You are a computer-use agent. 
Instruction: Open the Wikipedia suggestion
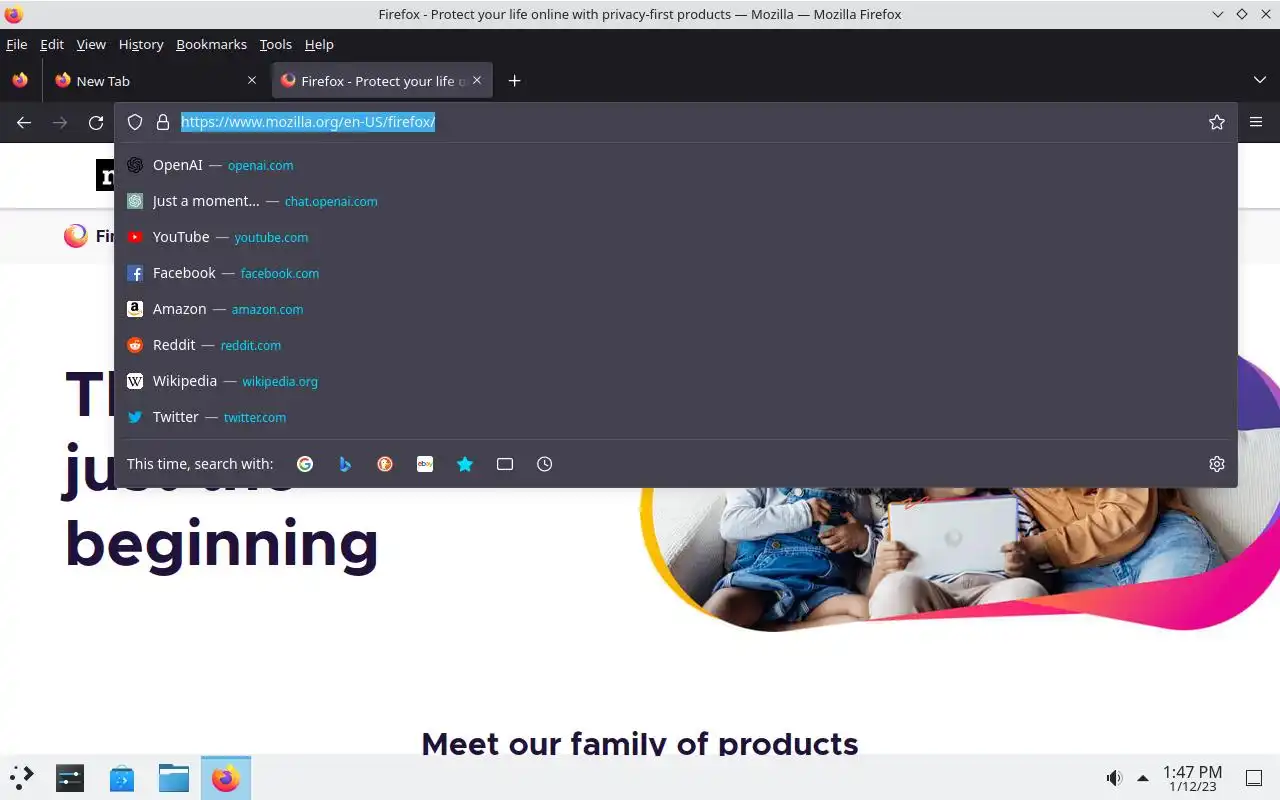click(676, 381)
